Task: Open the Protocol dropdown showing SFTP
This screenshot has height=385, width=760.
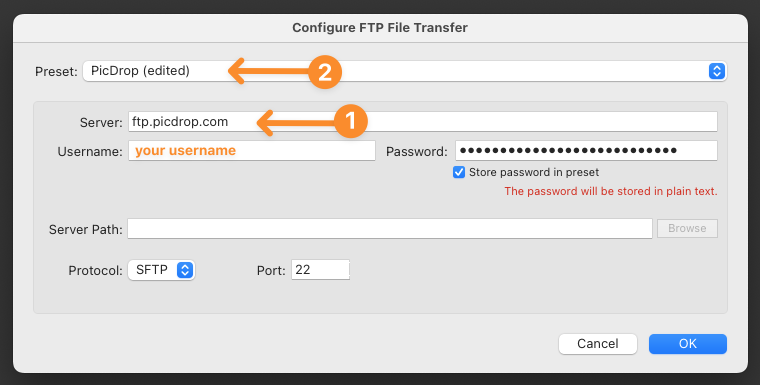Action: click(x=161, y=270)
